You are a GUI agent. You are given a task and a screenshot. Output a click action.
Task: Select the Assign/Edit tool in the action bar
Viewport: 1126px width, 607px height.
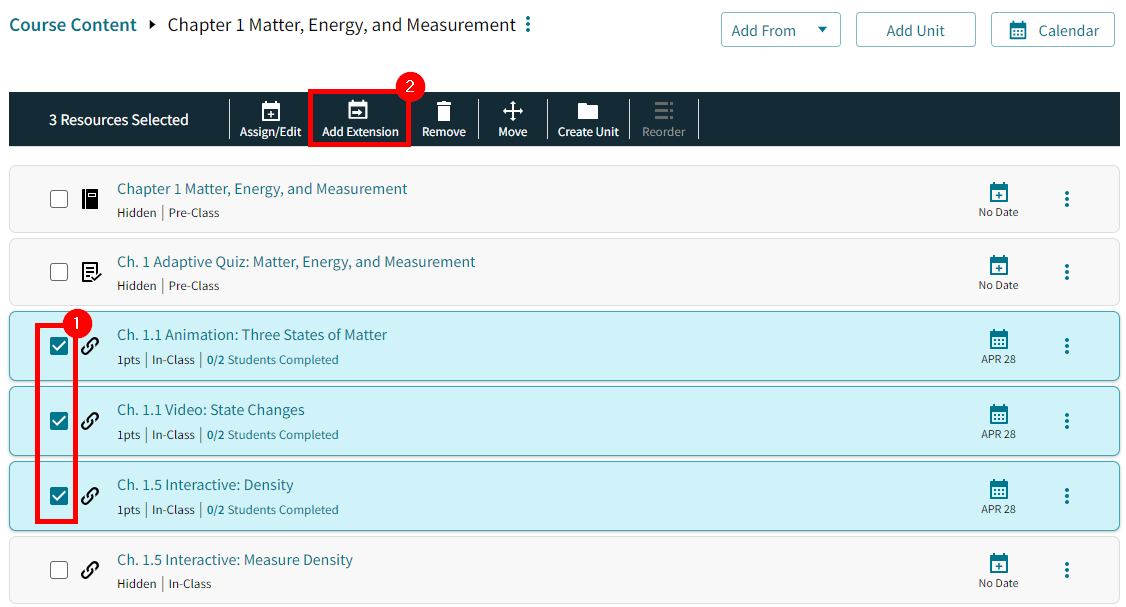point(269,119)
